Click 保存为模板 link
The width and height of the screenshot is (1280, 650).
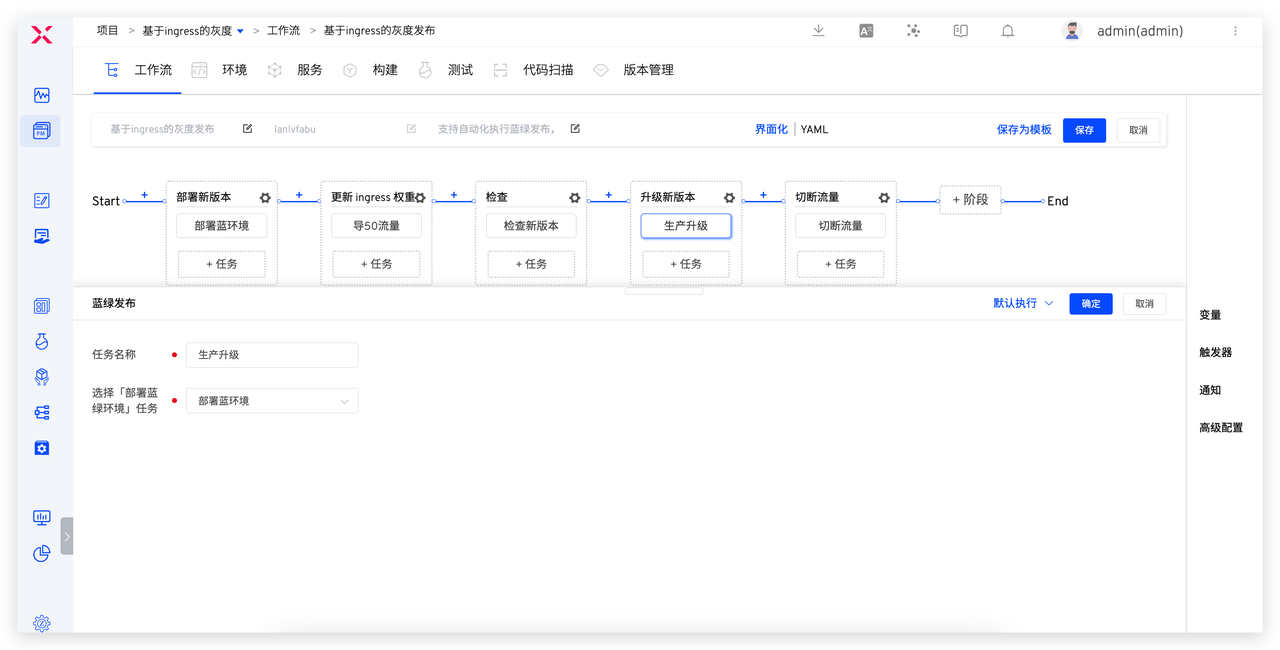tap(1024, 130)
